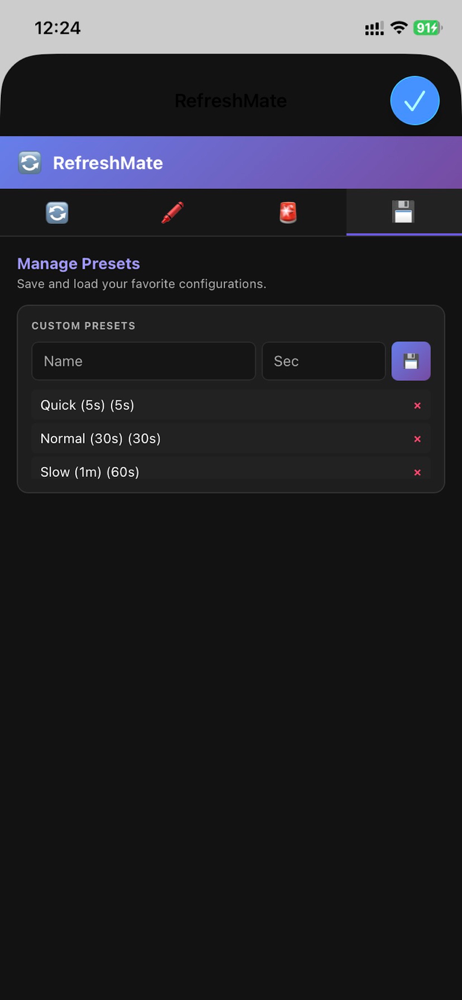Click the Sec input field
Image resolution: width=462 pixels, height=1000 pixels.
click(x=324, y=361)
